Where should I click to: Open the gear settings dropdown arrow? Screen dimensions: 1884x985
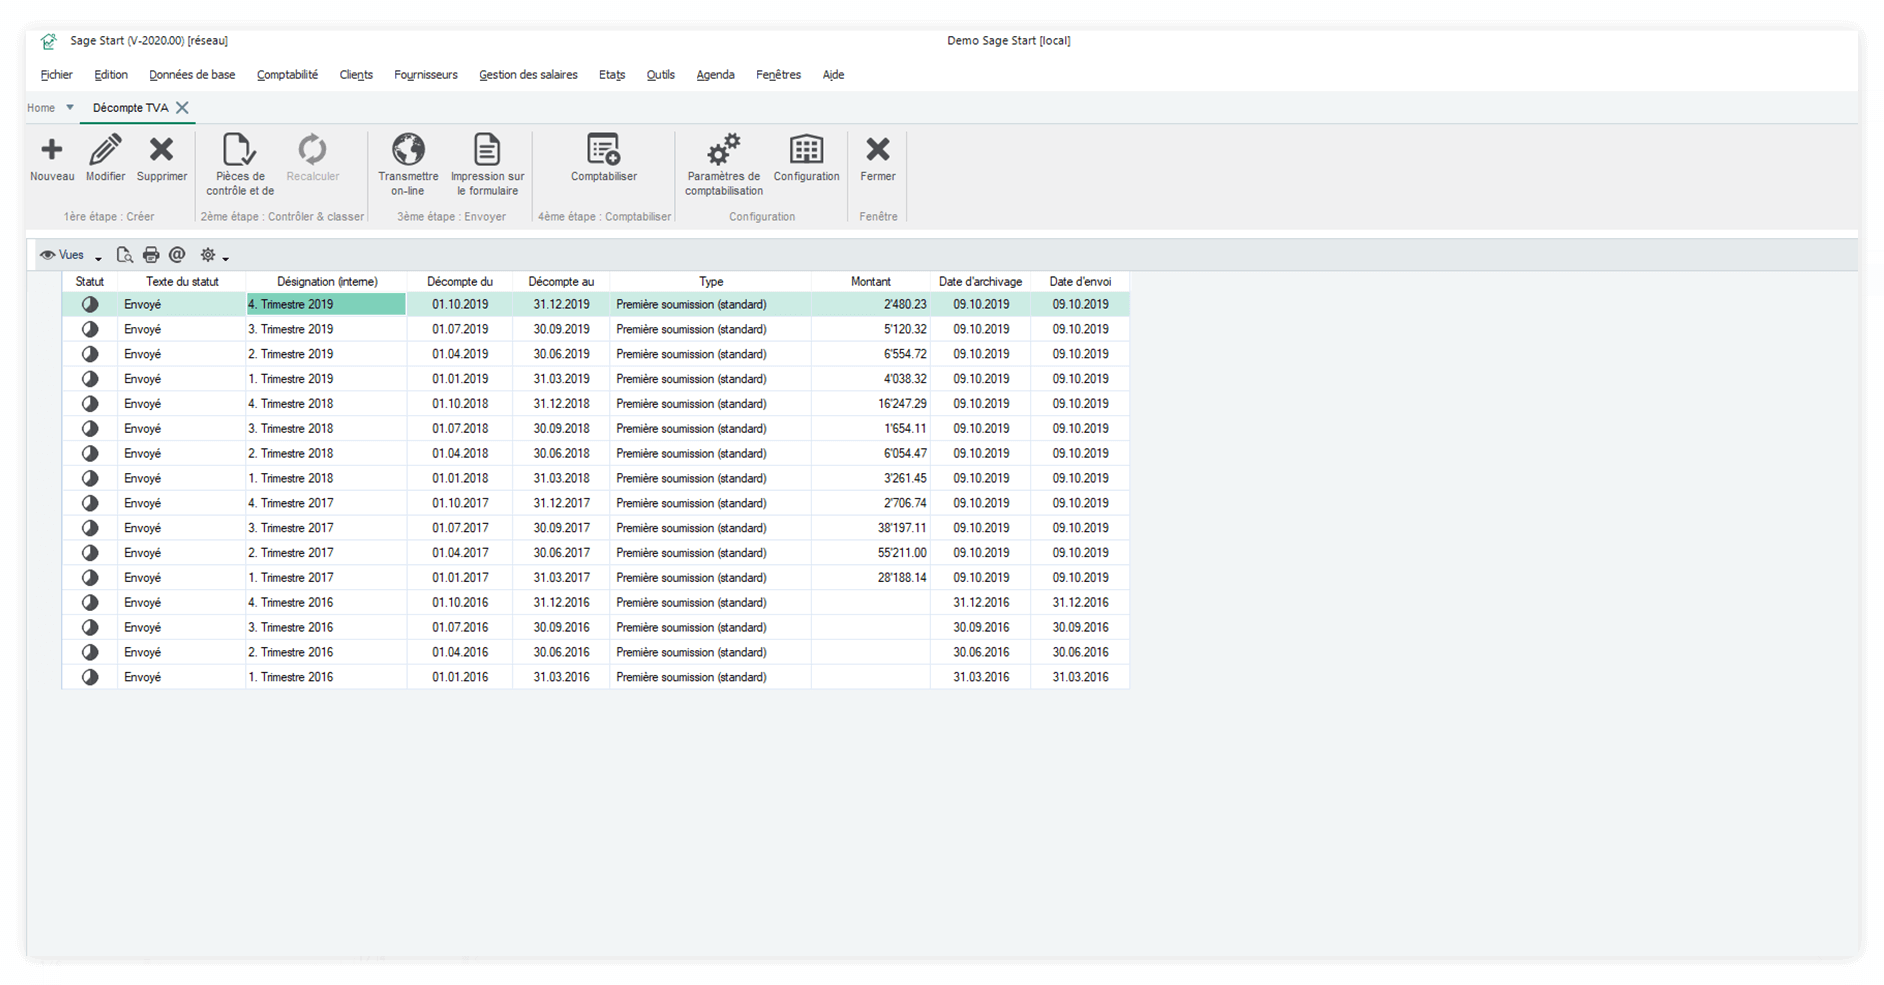tap(226, 258)
